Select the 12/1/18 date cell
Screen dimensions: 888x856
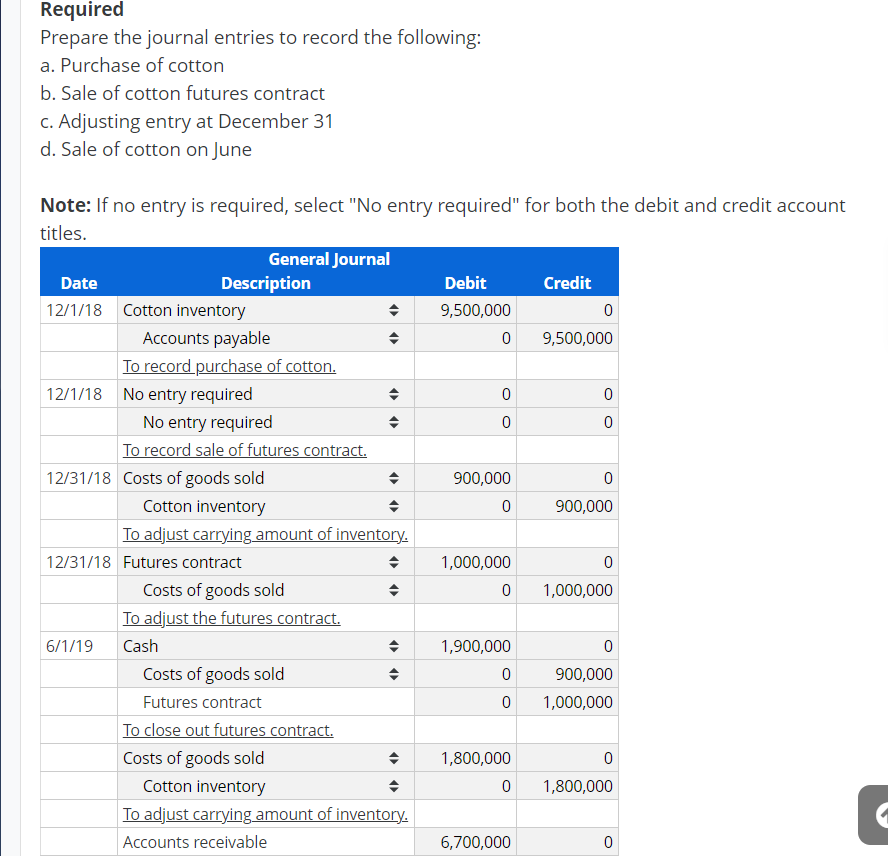coord(78,310)
